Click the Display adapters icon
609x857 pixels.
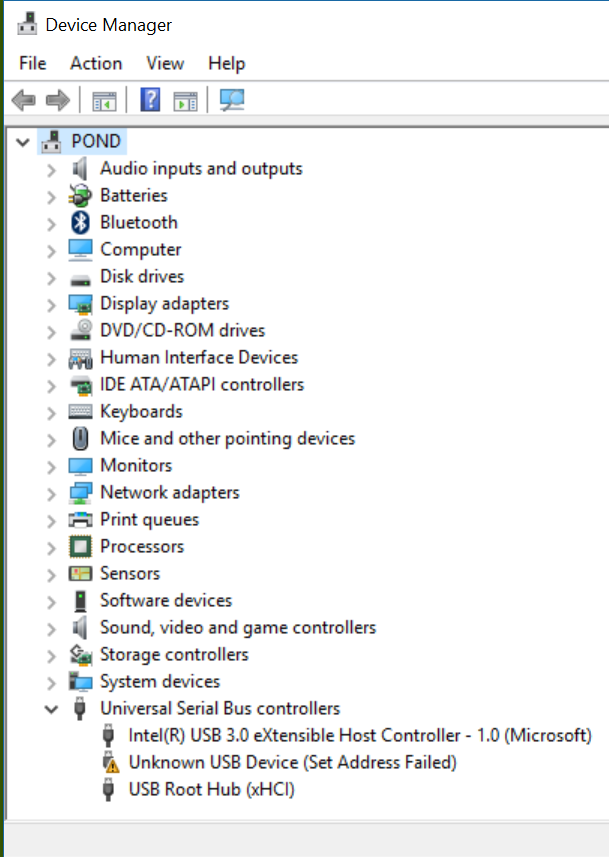click(80, 304)
